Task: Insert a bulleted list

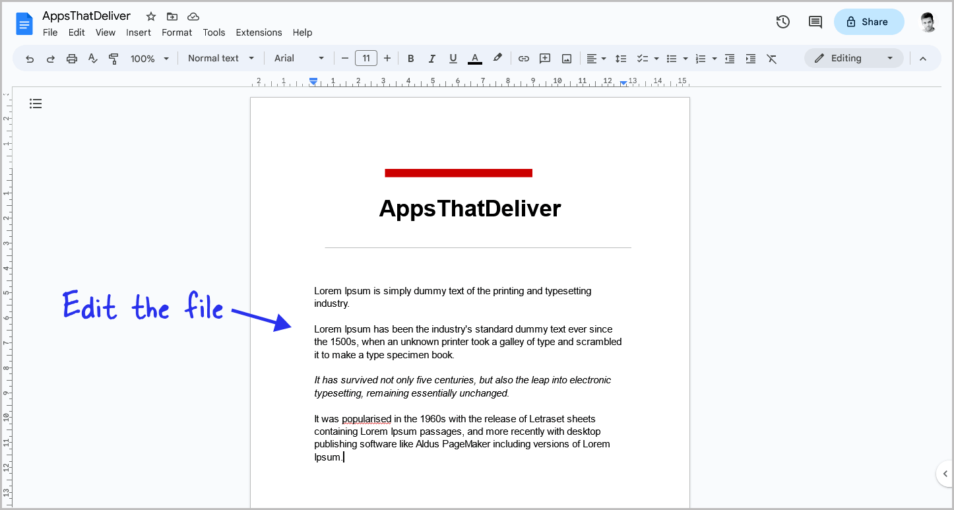Action: 672,59
